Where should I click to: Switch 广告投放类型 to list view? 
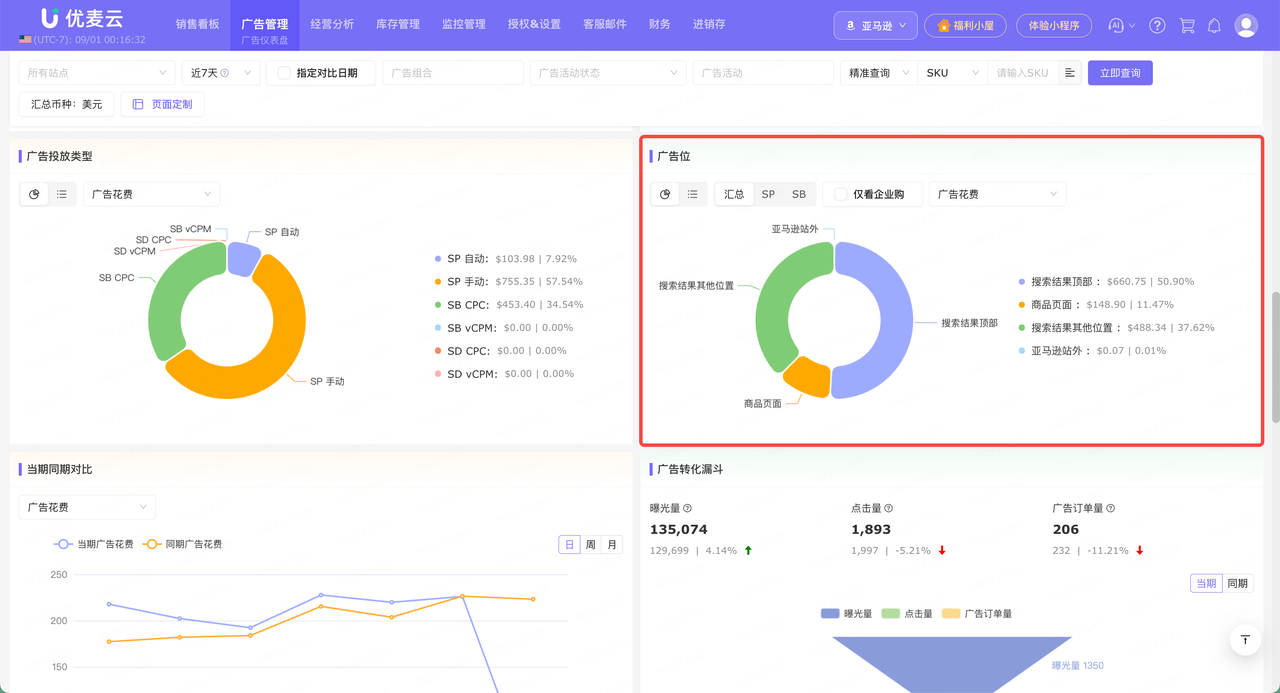pos(62,194)
